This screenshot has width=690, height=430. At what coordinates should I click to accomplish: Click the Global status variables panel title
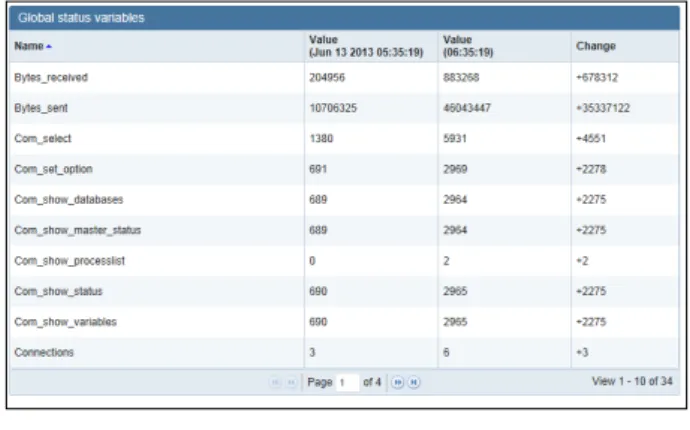[x=81, y=18]
